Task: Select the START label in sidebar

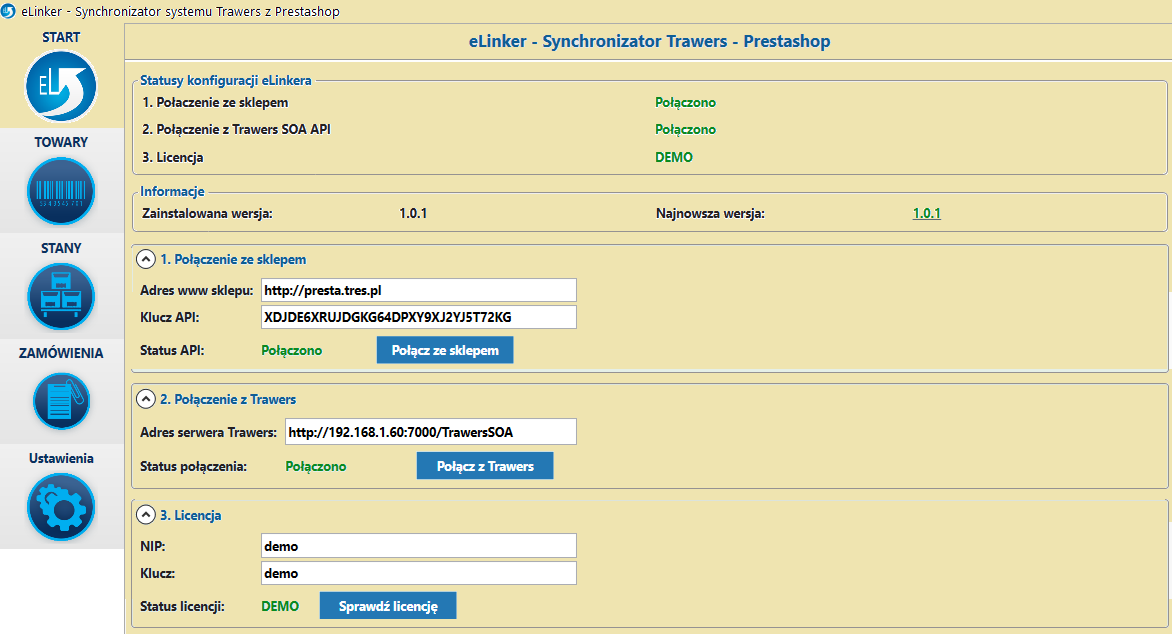Action: (61, 37)
